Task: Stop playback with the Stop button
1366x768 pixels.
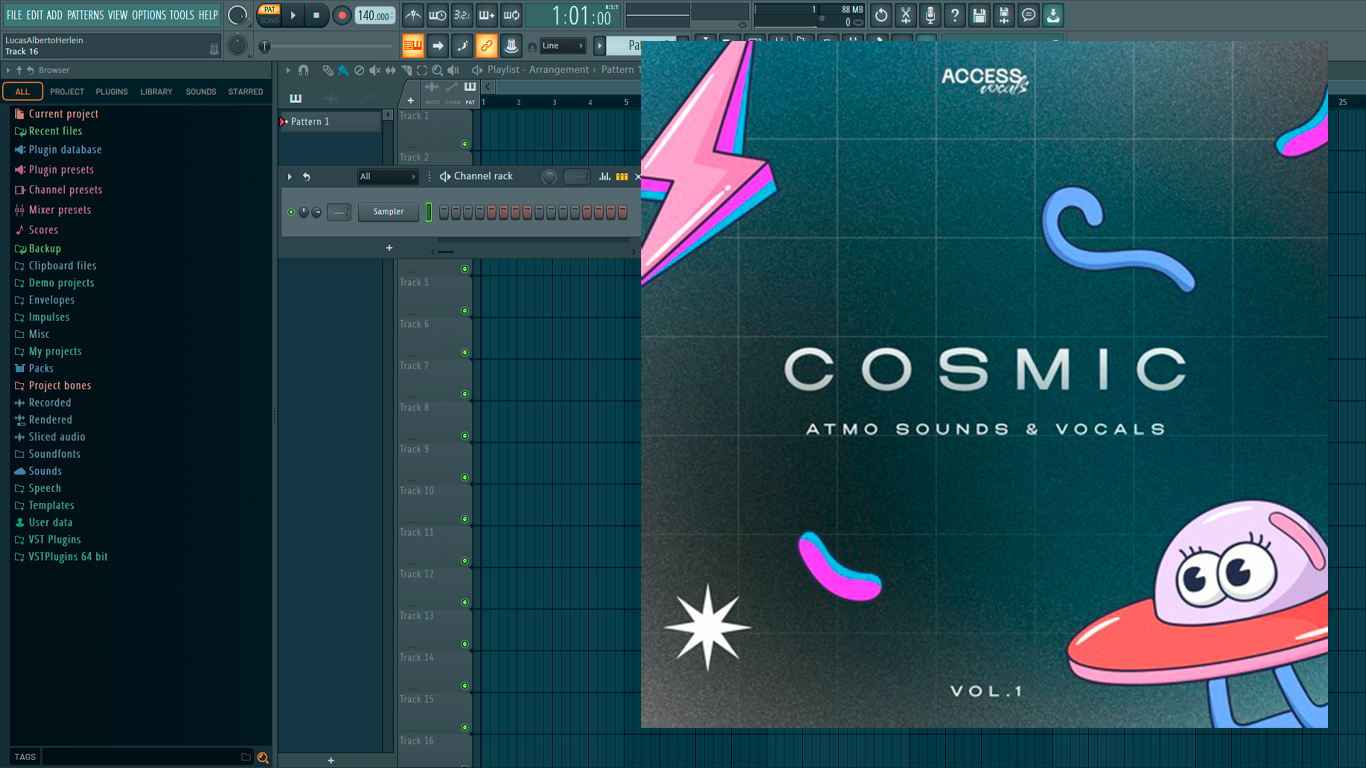Action: 316,15
